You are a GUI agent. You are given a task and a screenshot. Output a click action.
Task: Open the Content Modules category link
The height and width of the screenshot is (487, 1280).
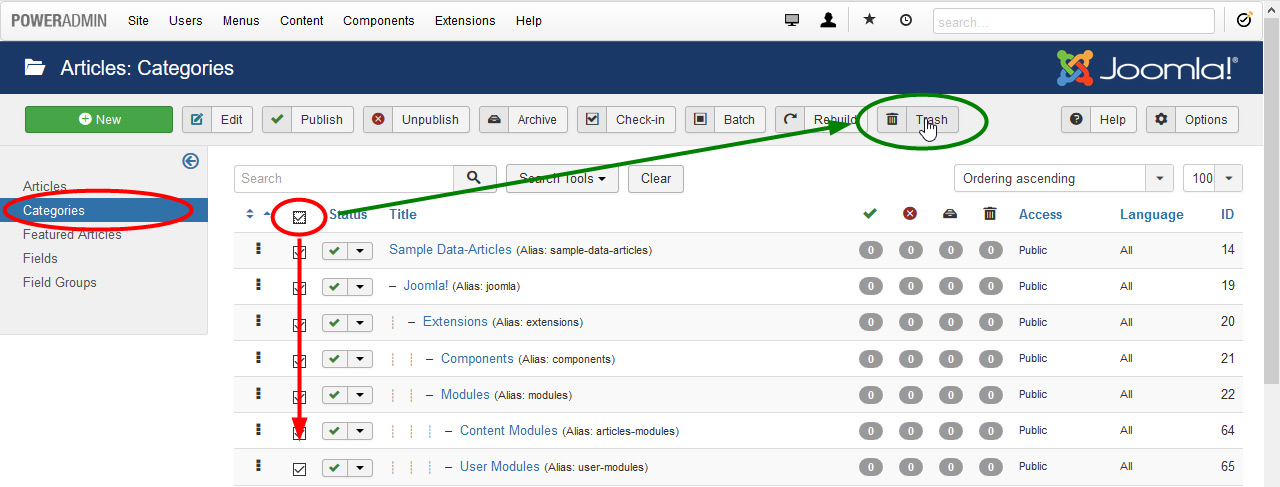509,430
